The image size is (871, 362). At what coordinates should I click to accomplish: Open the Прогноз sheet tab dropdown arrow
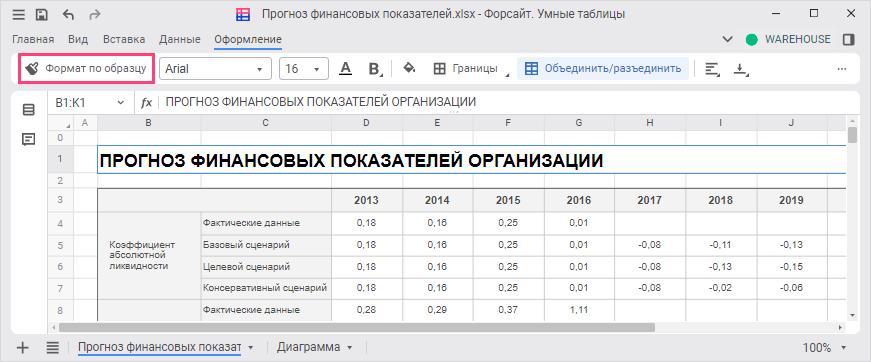(x=251, y=348)
